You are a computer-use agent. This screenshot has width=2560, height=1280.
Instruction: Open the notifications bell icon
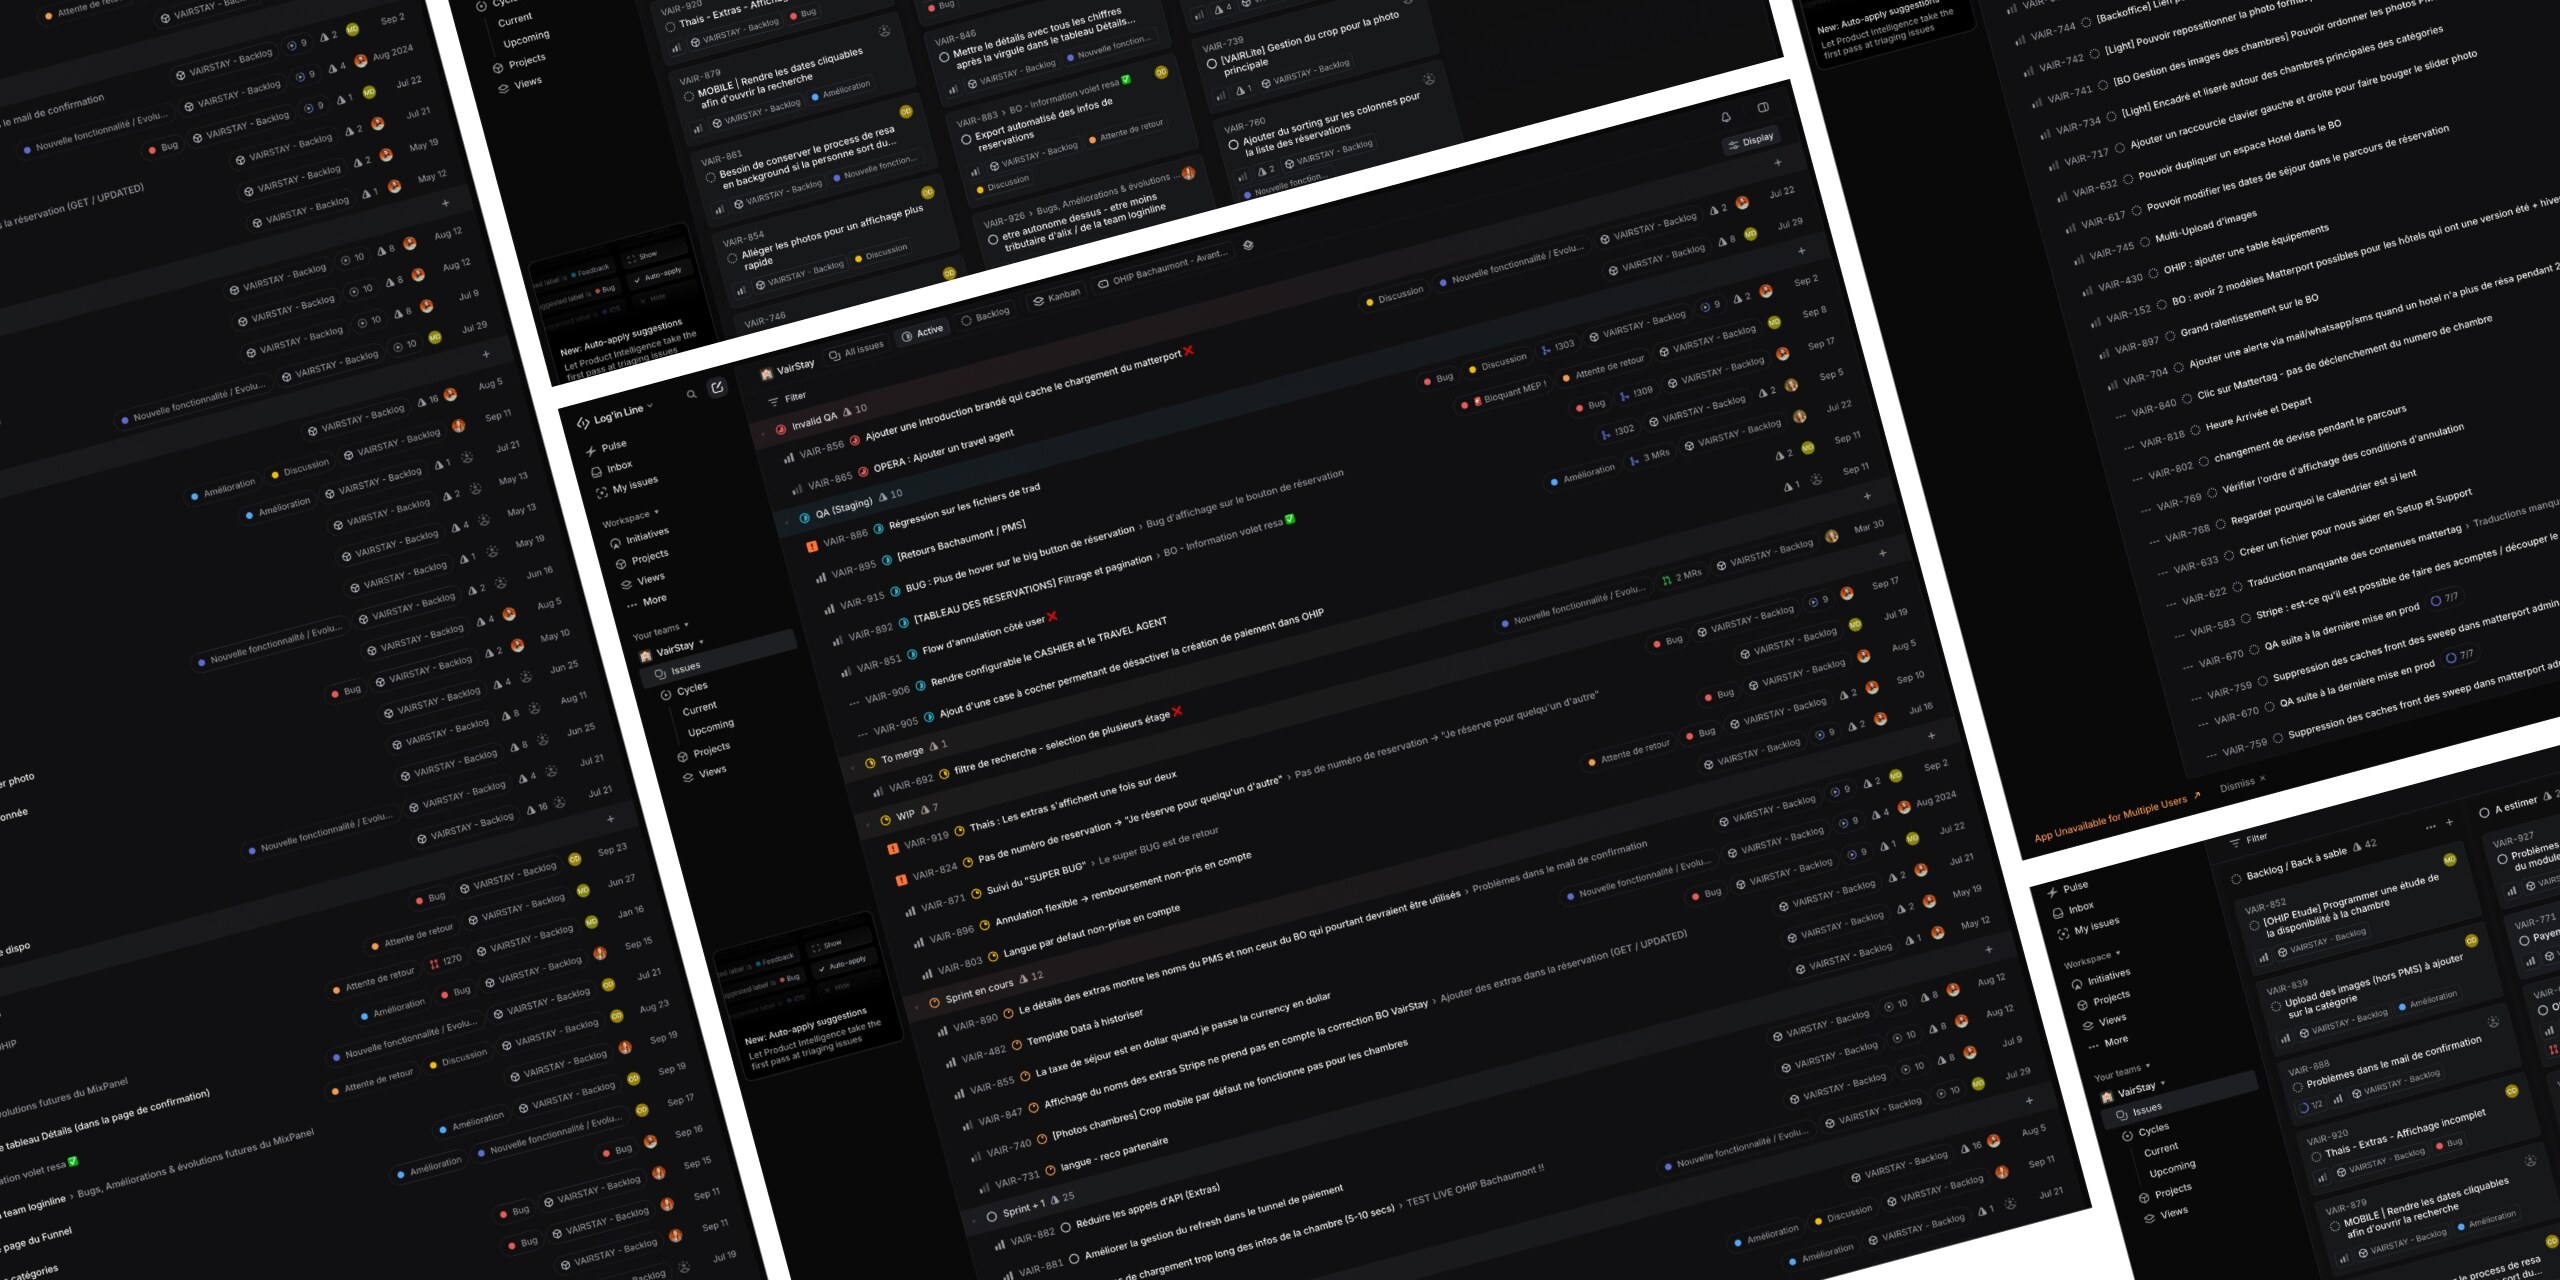[1725, 117]
